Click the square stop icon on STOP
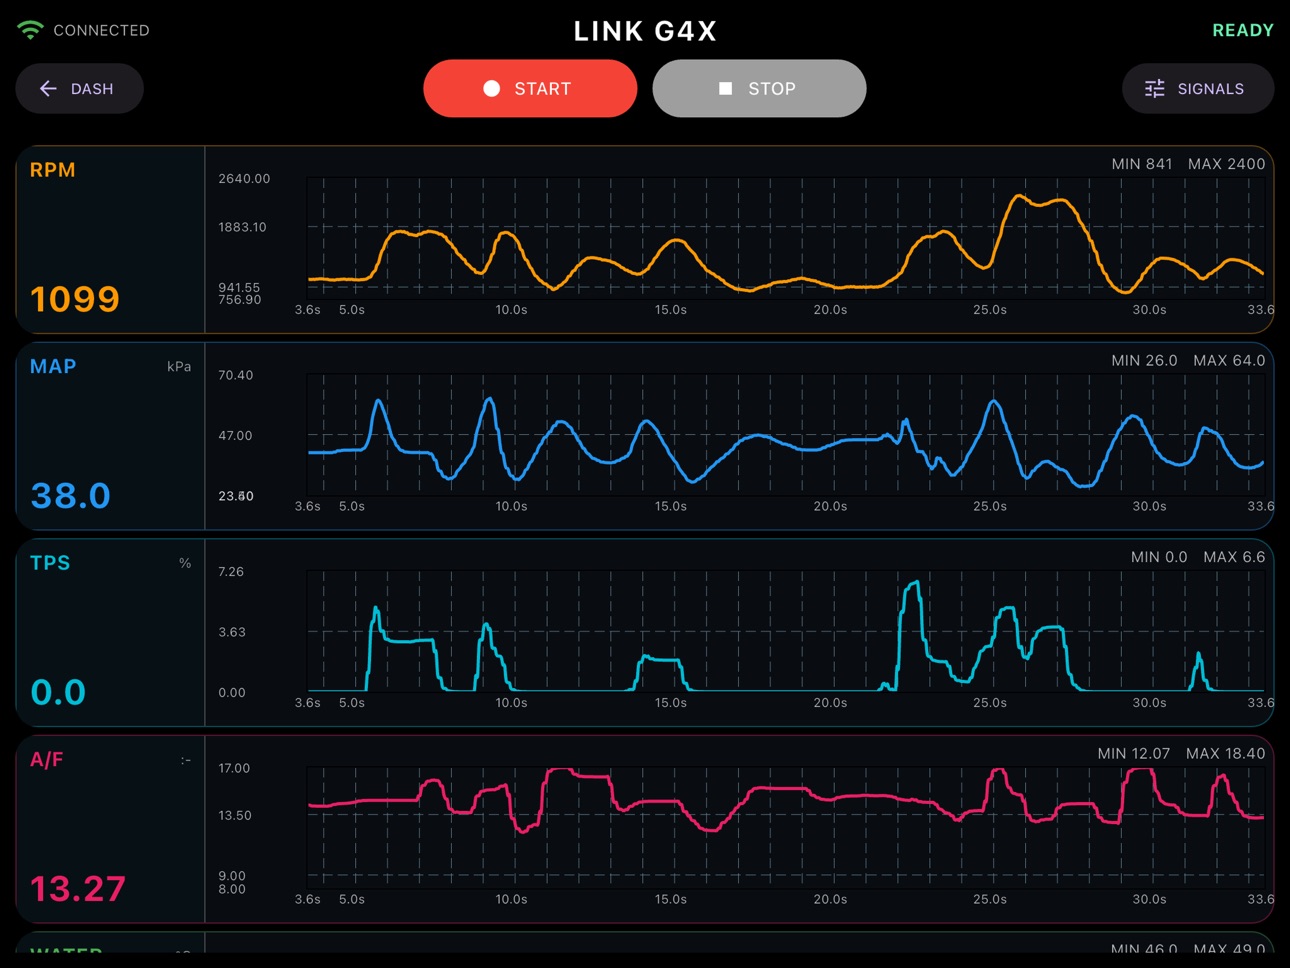The width and height of the screenshot is (1290, 968). (726, 88)
